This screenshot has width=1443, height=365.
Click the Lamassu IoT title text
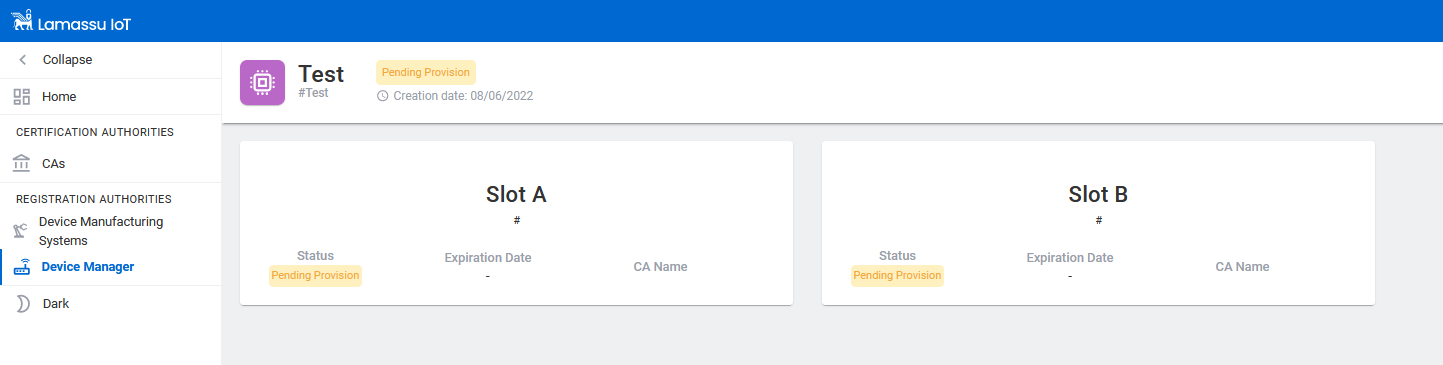(84, 21)
